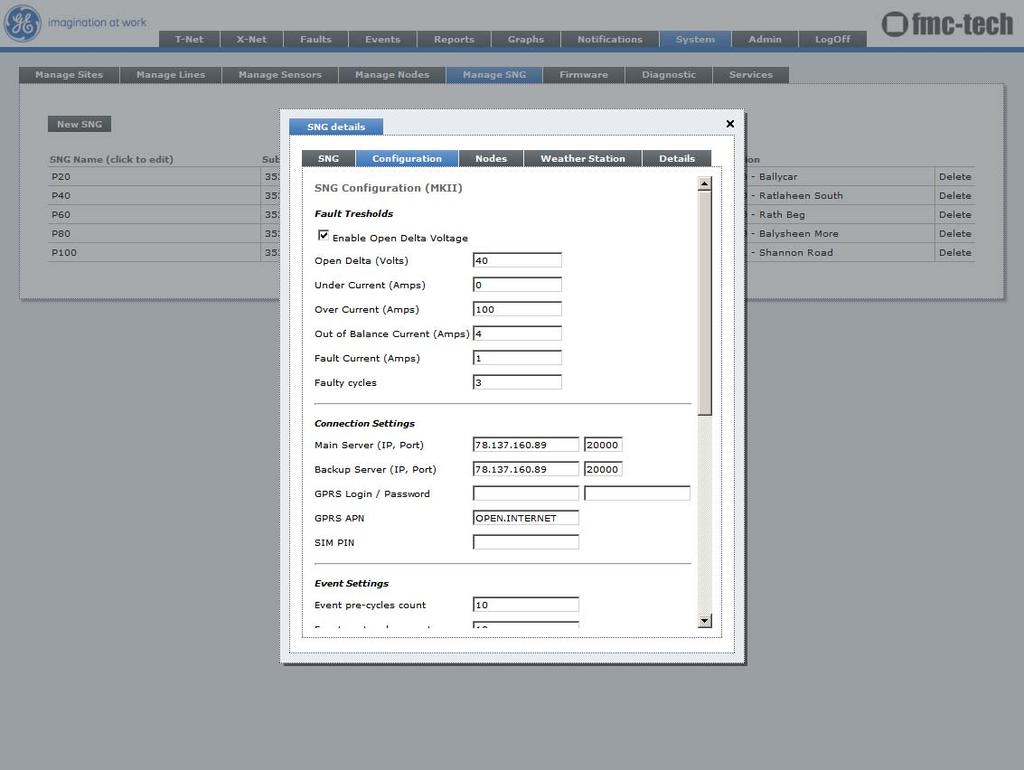Click the New SNG button
1024x770 pixels.
tap(80, 124)
